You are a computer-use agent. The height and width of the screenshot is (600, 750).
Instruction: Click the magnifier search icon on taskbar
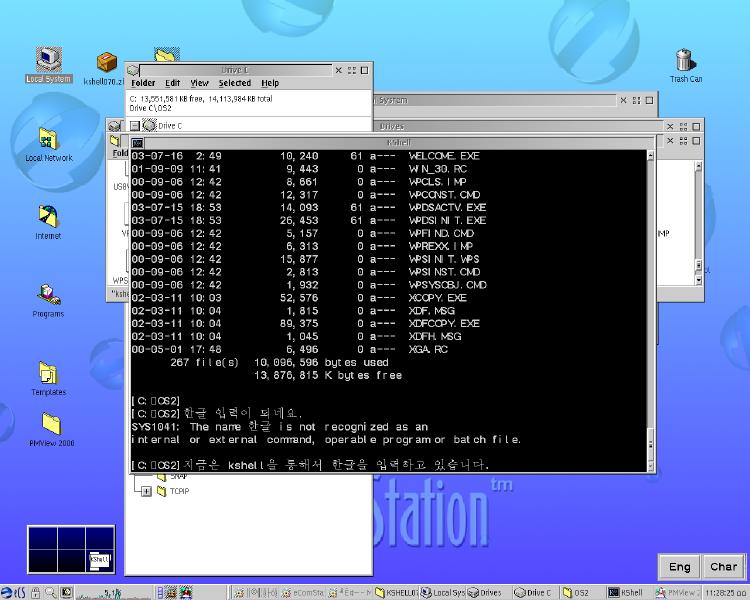click(51, 593)
